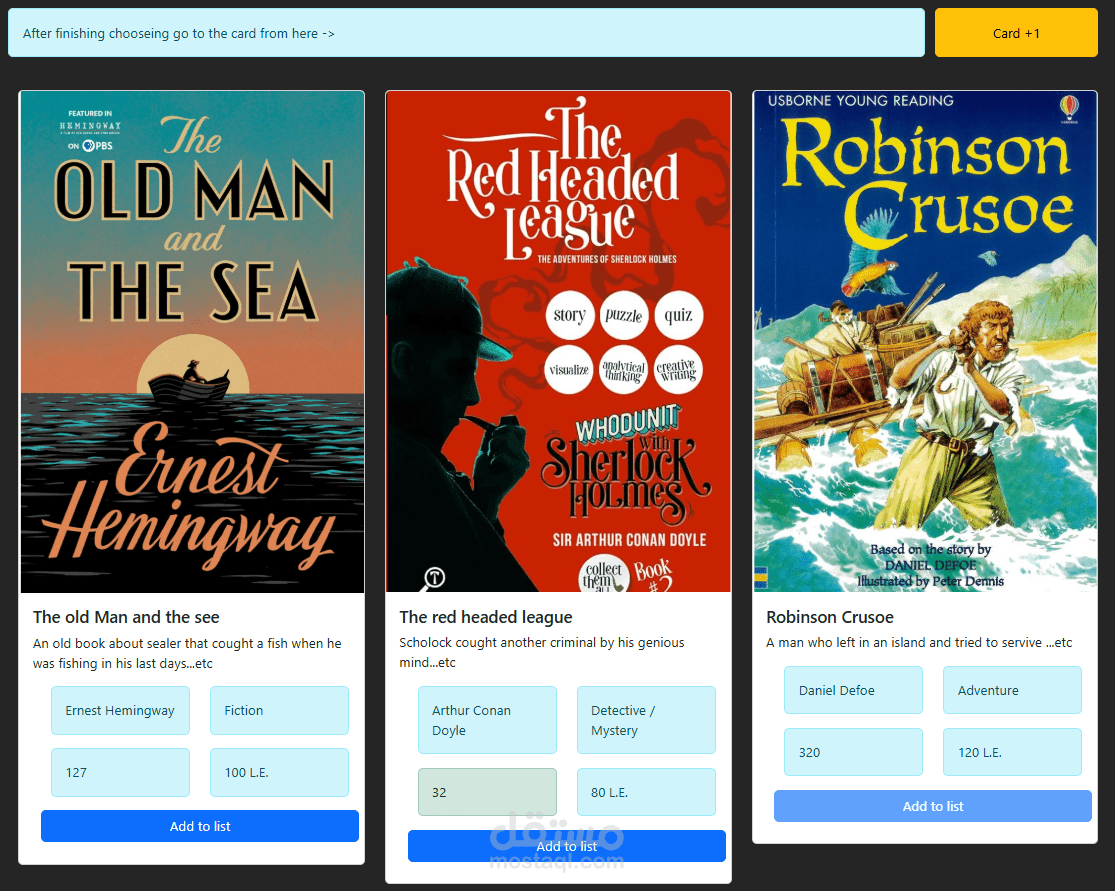Click the description about Scholock cought another criminal
Image resolution: width=1115 pixels, height=891 pixels.
tap(542, 652)
